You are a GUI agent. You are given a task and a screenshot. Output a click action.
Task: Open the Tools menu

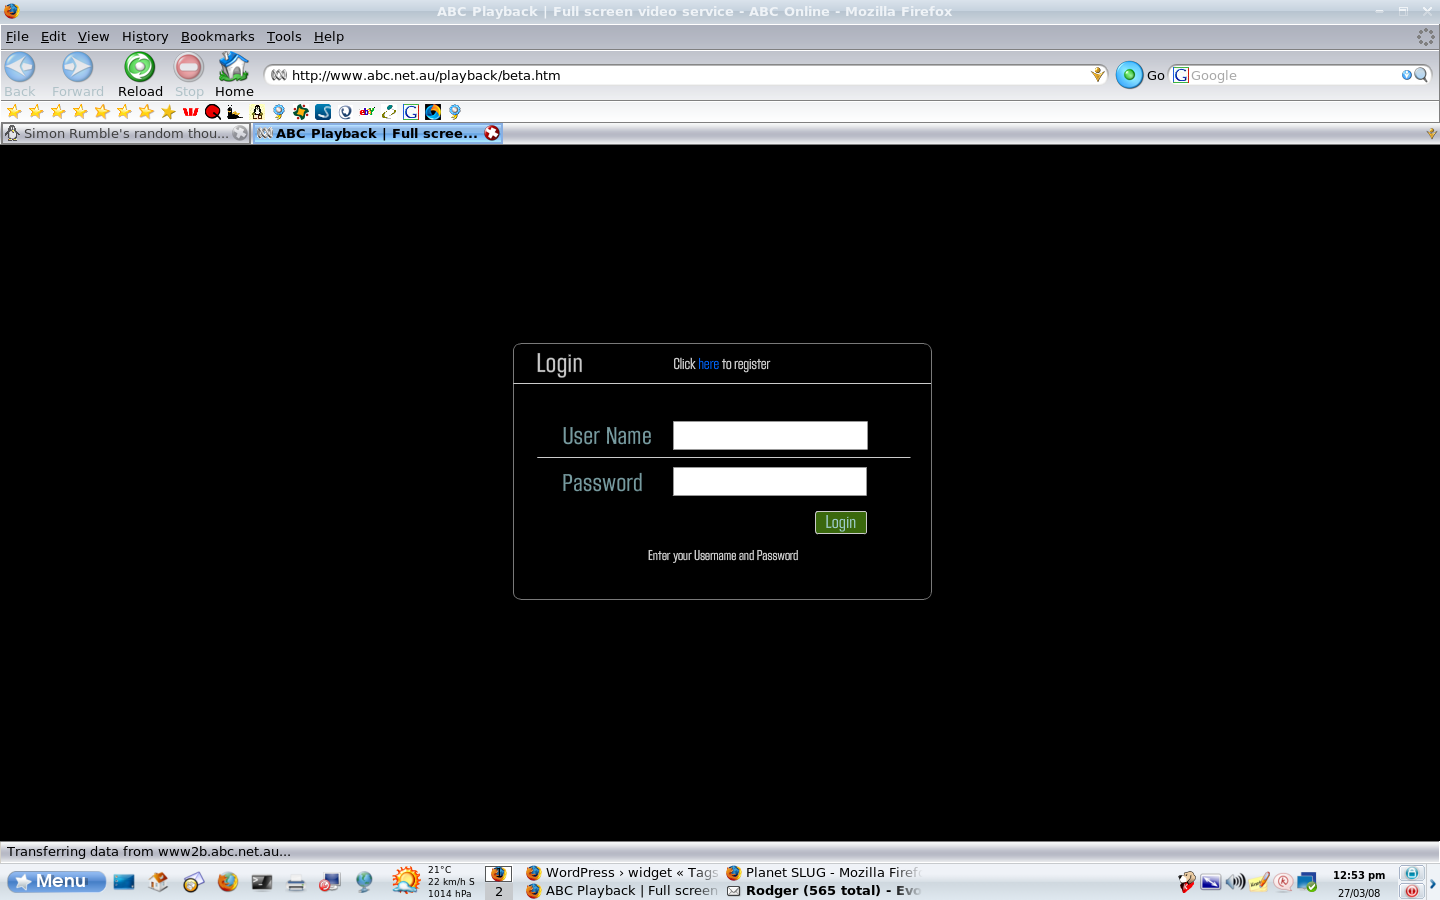pyautogui.click(x=284, y=36)
